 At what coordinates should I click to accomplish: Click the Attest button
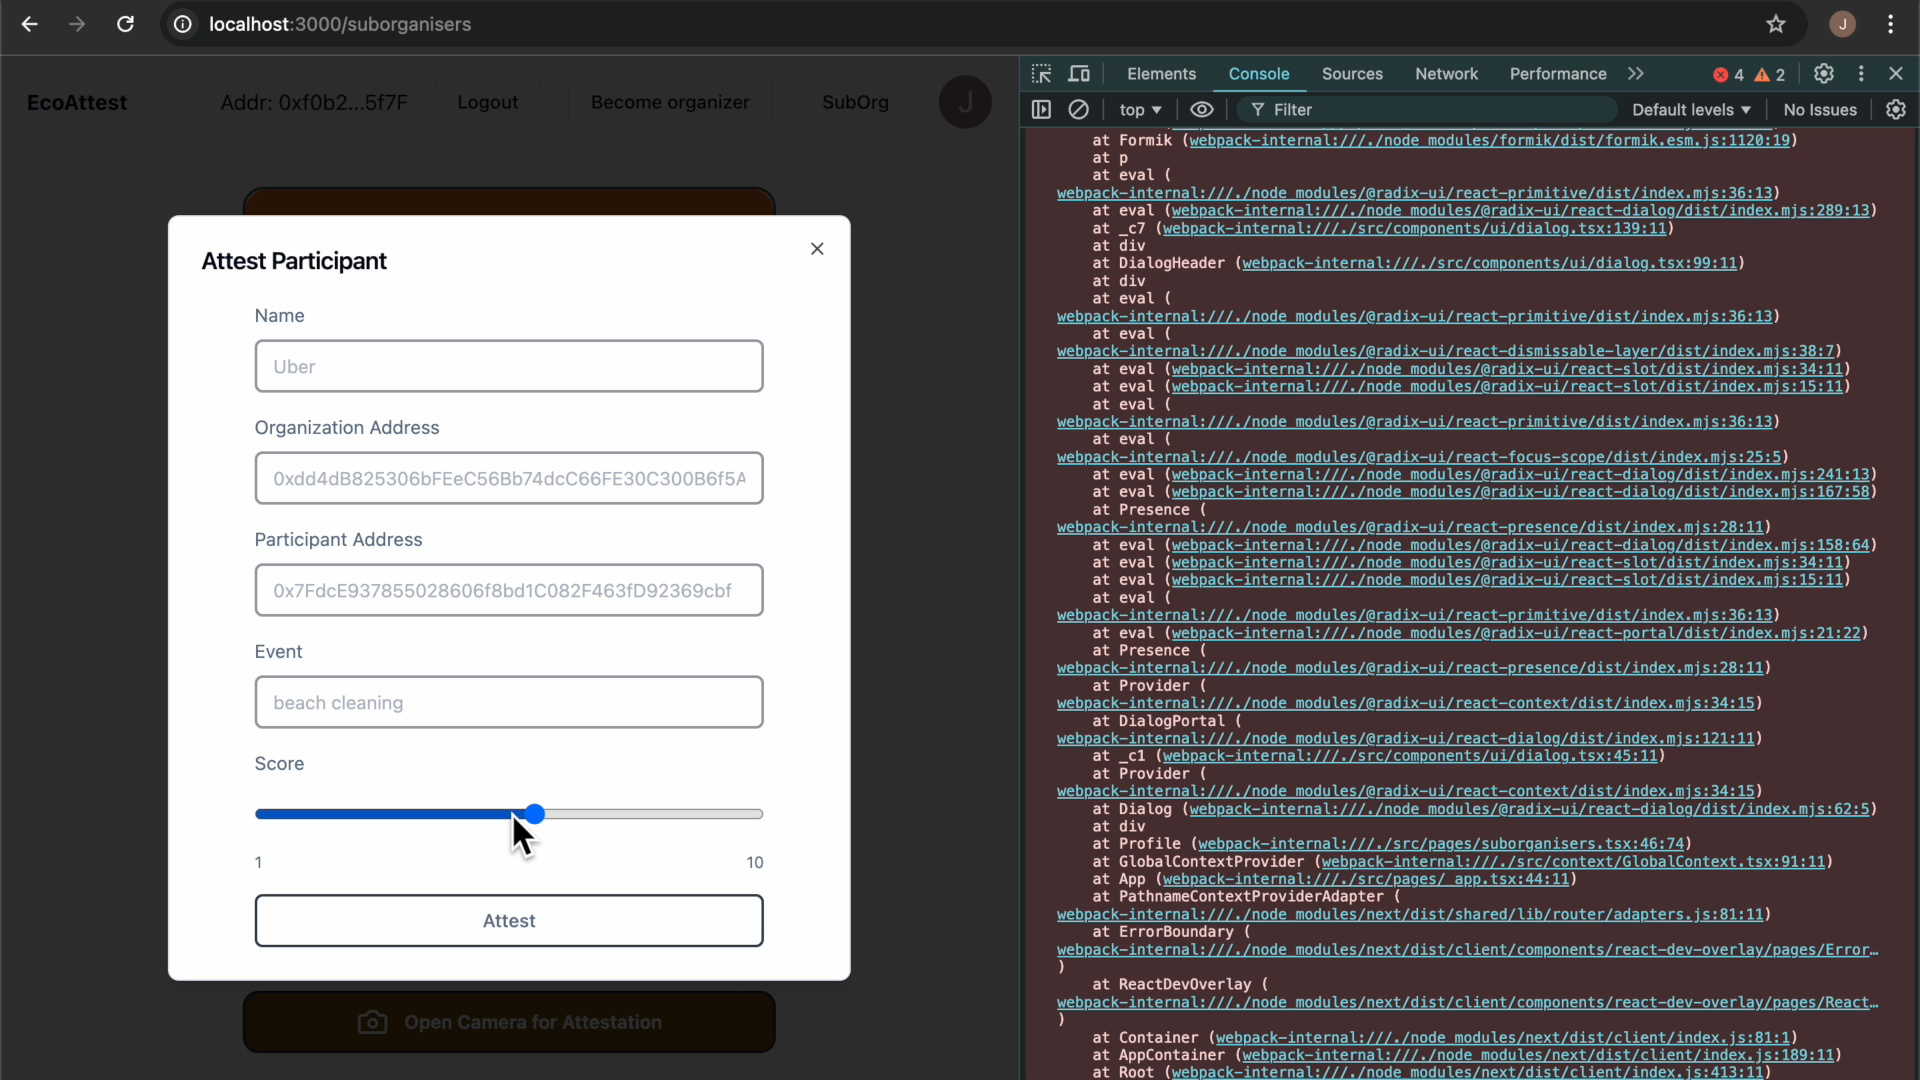[509, 920]
